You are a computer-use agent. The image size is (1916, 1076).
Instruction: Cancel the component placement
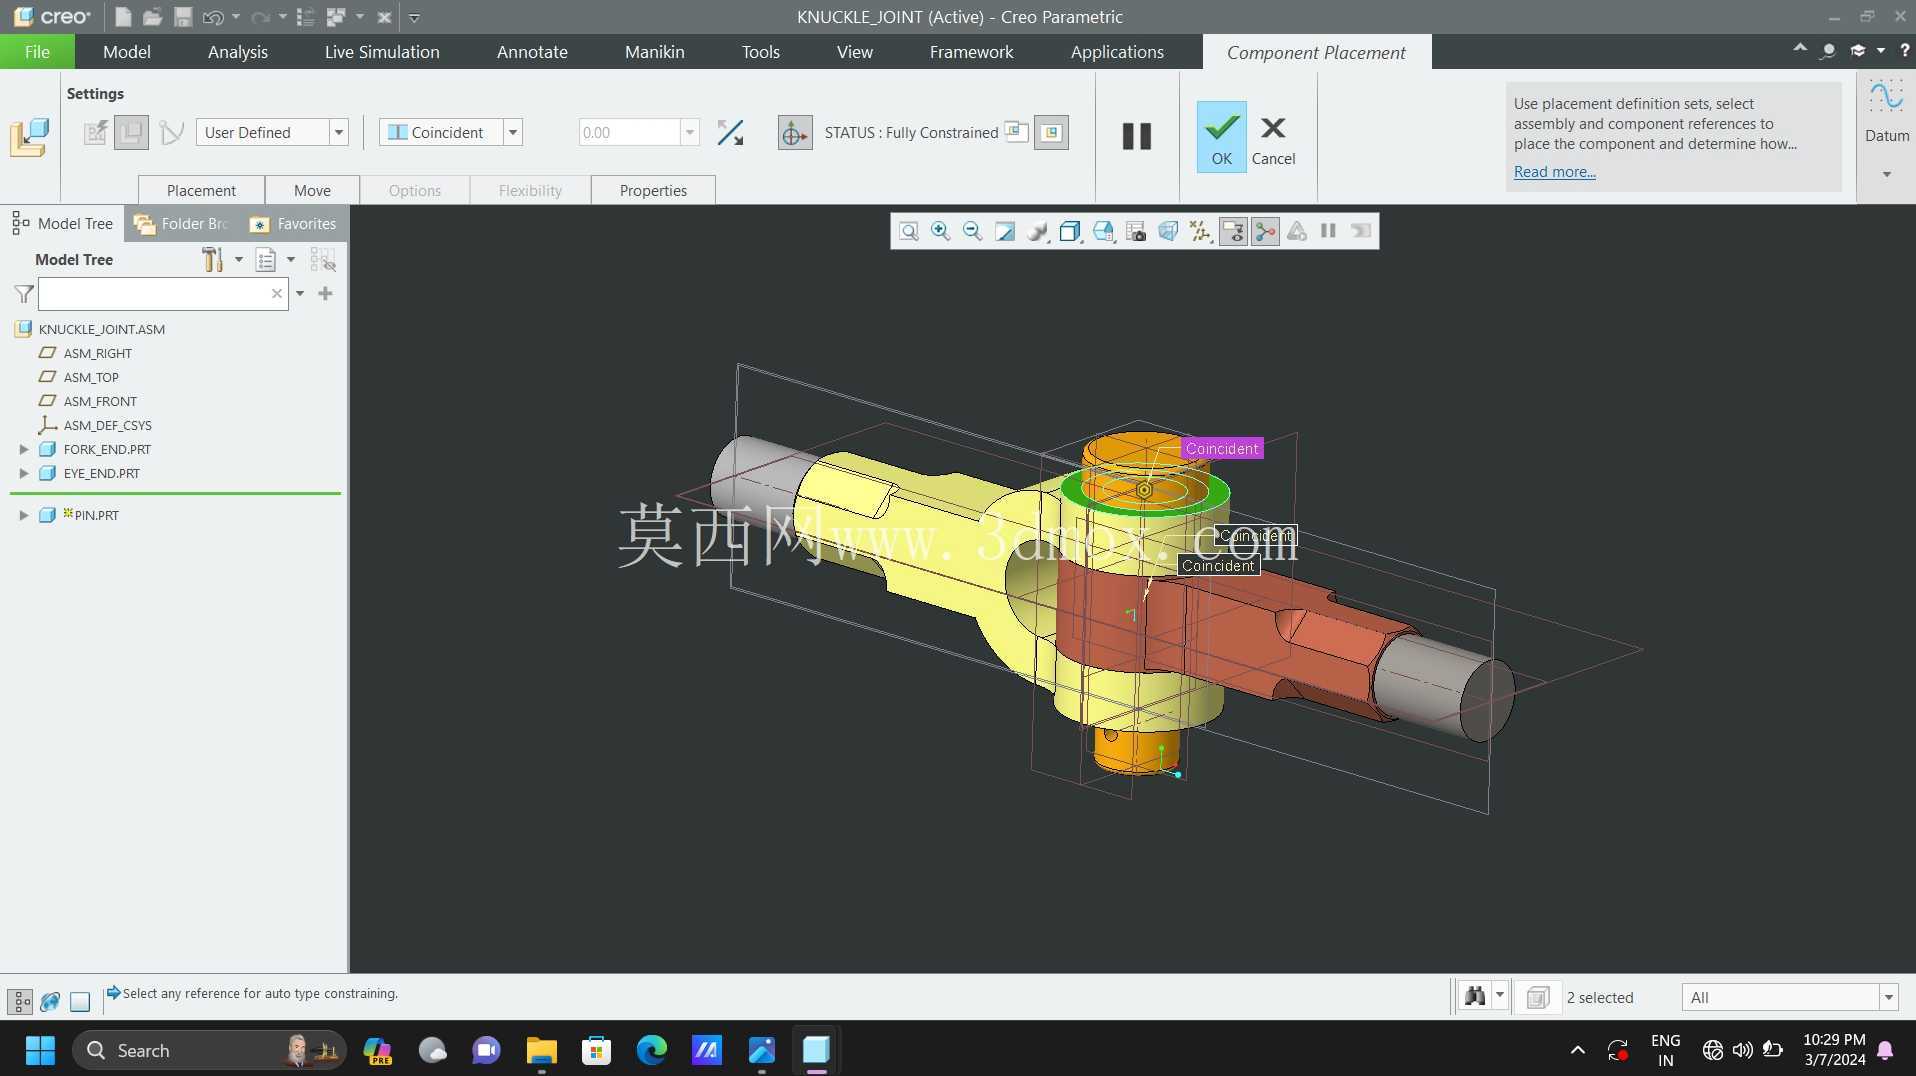(1273, 138)
